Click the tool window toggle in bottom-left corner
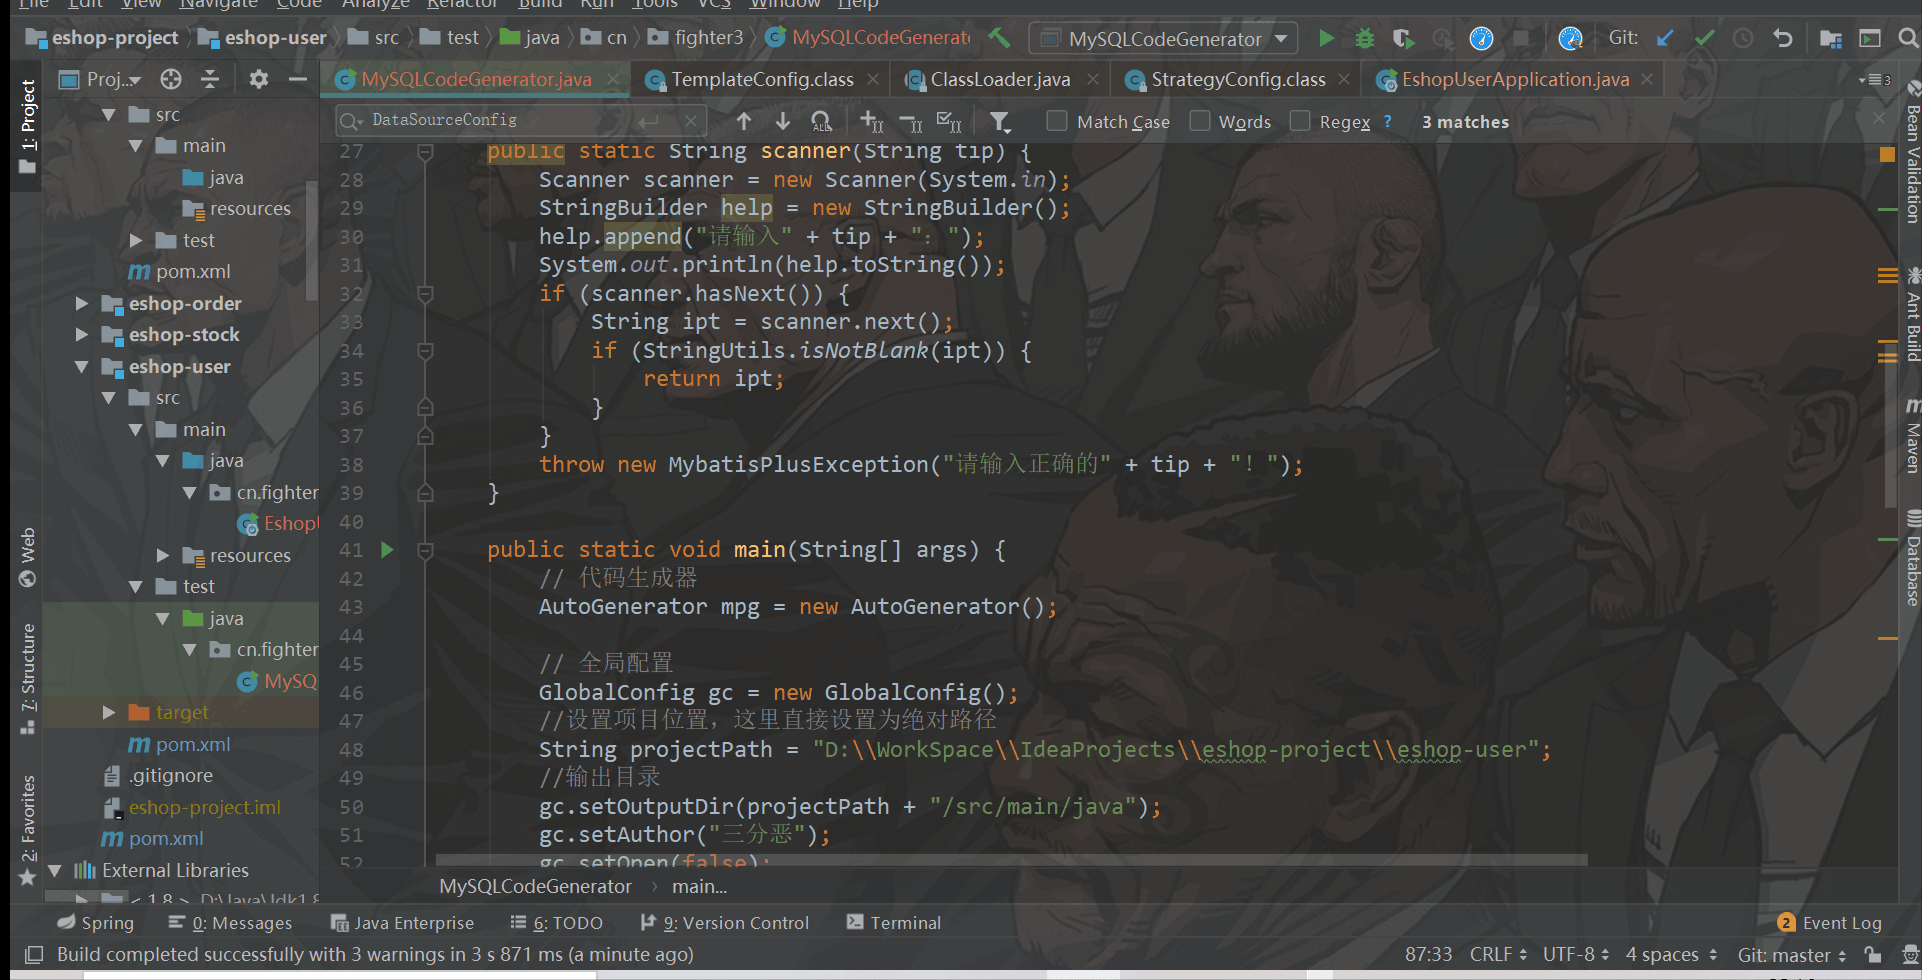The width and height of the screenshot is (1922, 980). coord(34,954)
